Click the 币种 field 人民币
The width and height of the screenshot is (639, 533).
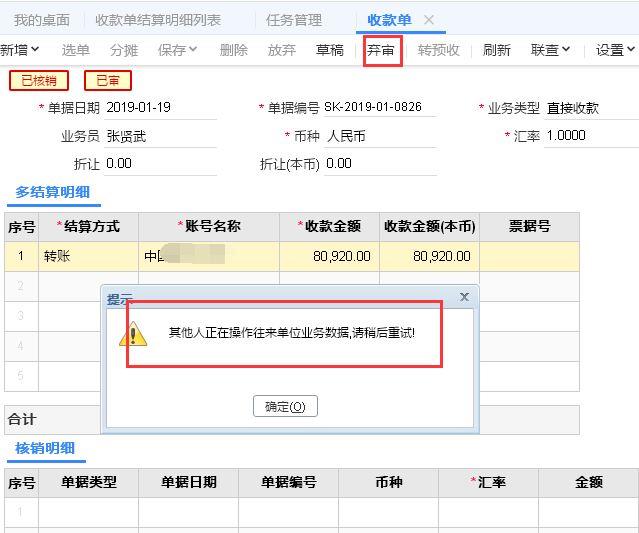(380, 136)
